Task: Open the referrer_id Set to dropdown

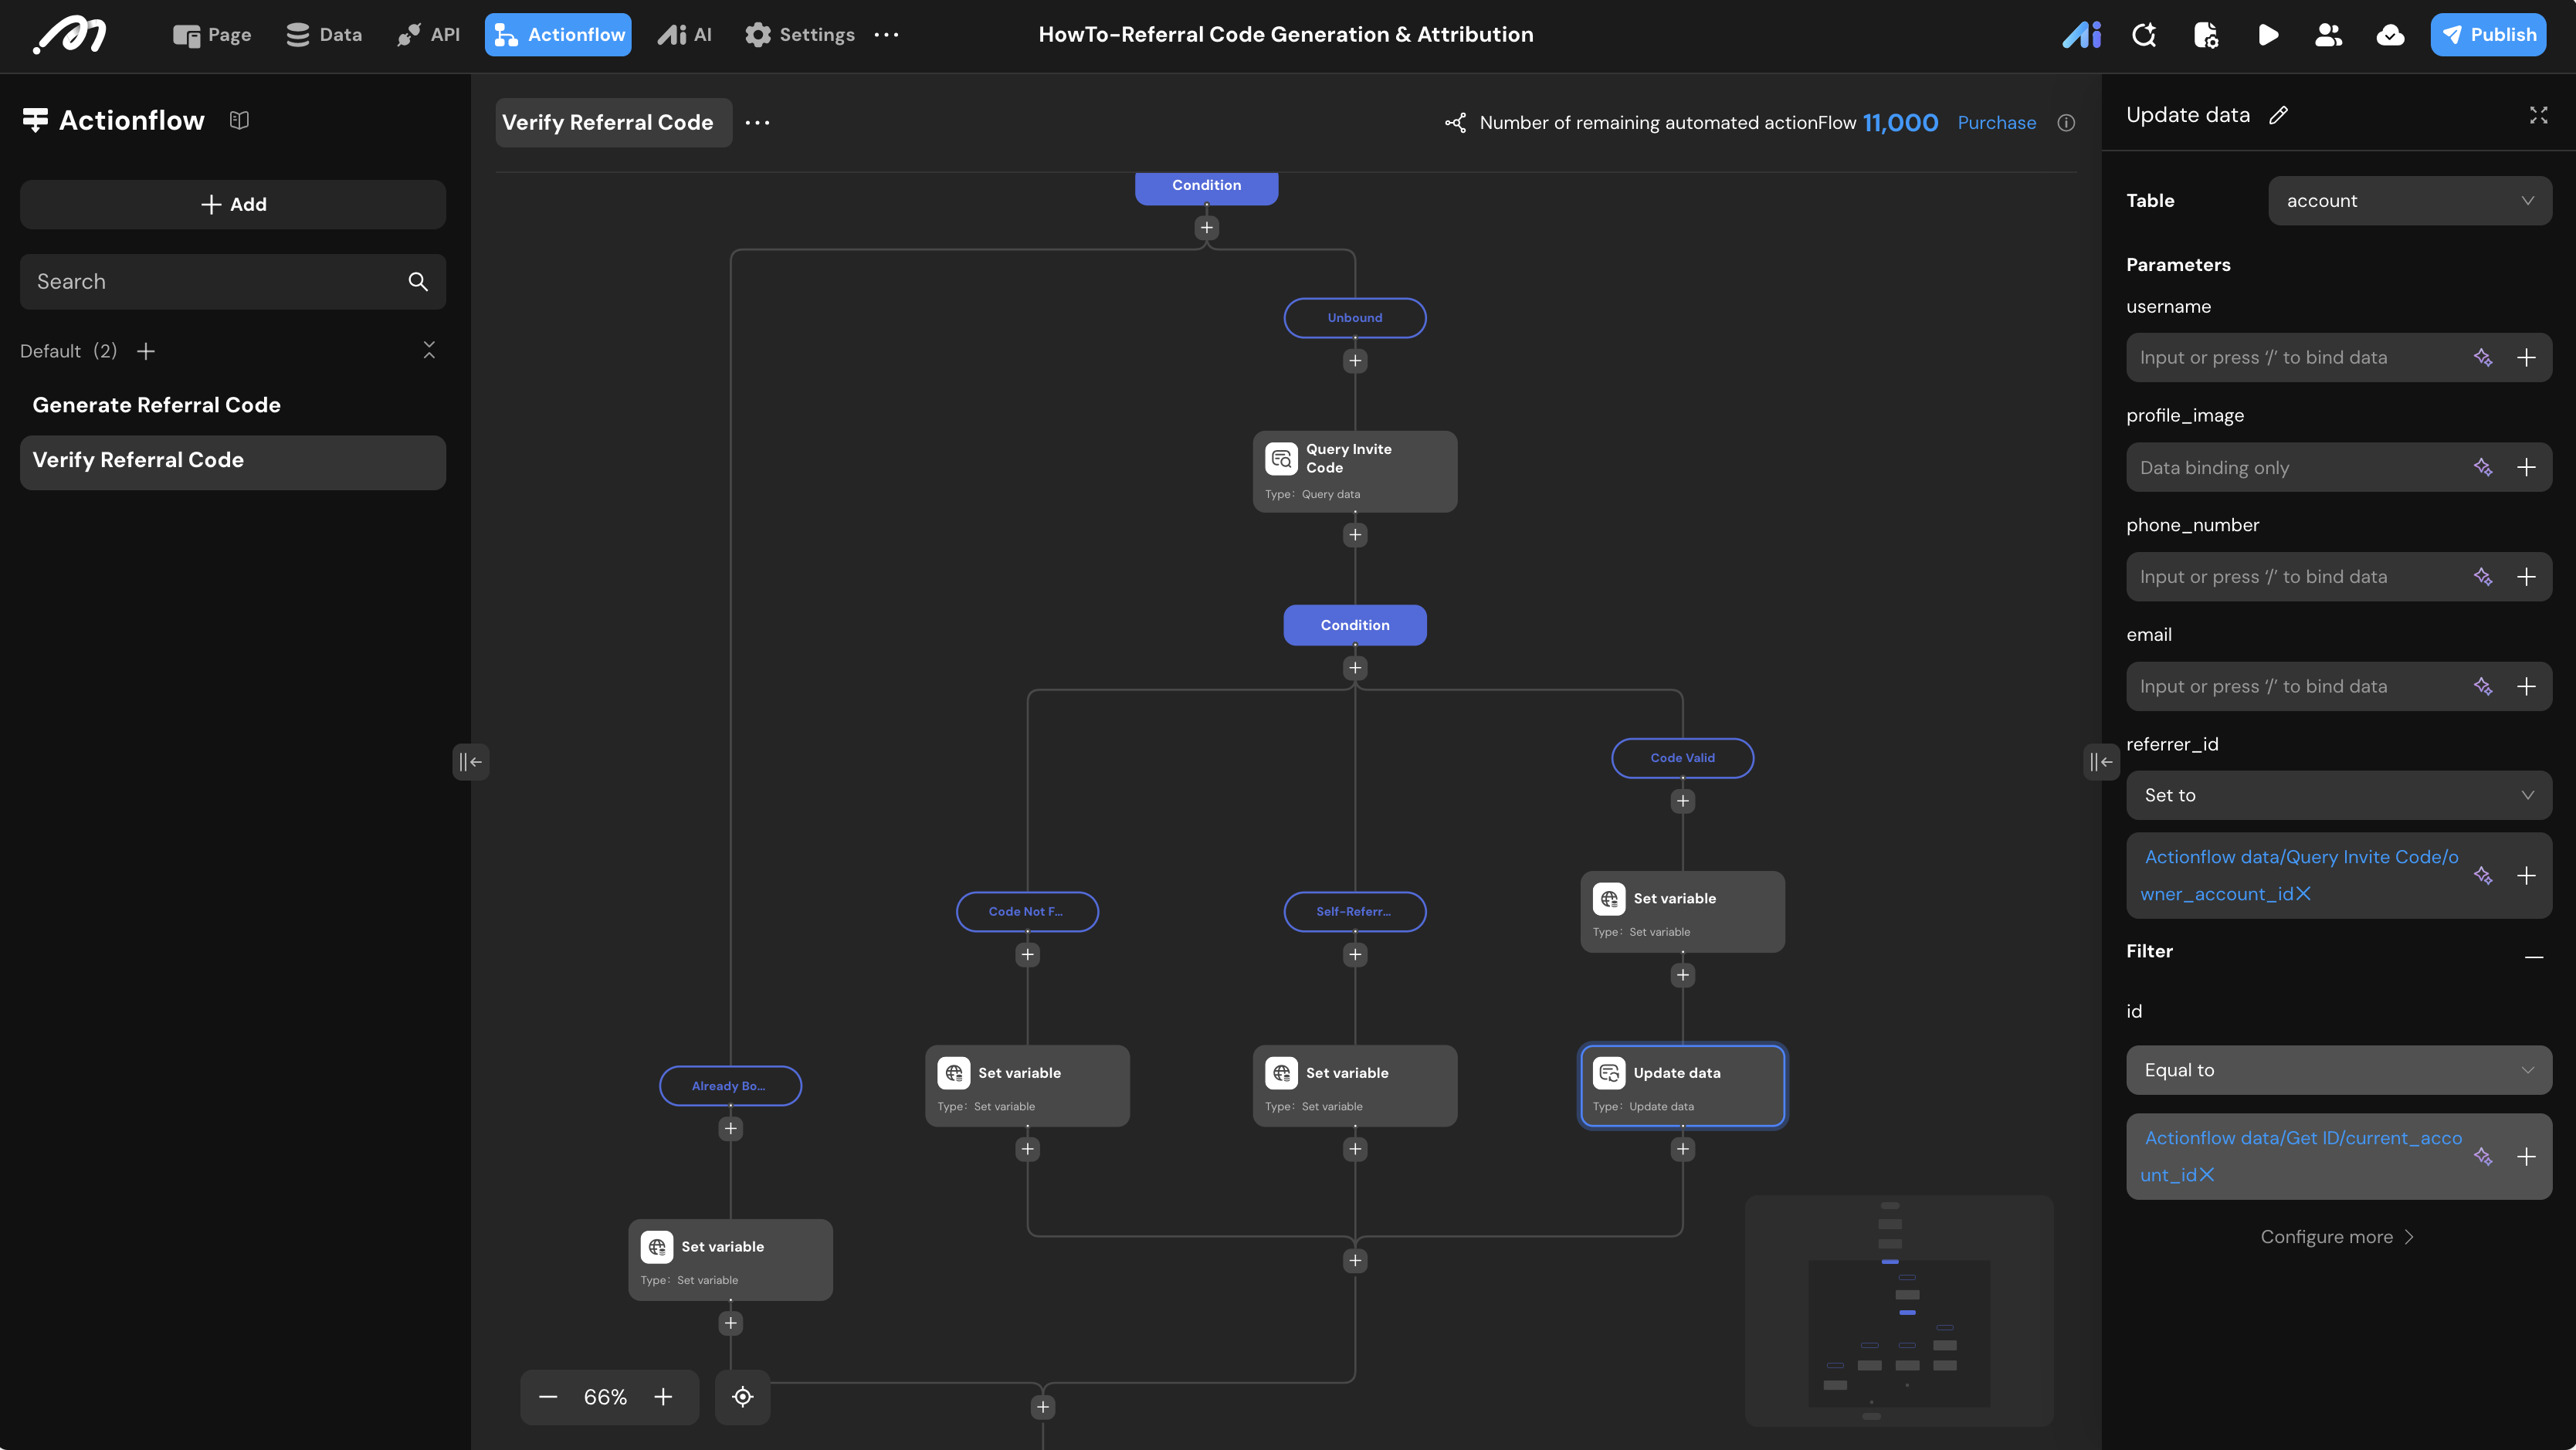Action: (2338, 795)
